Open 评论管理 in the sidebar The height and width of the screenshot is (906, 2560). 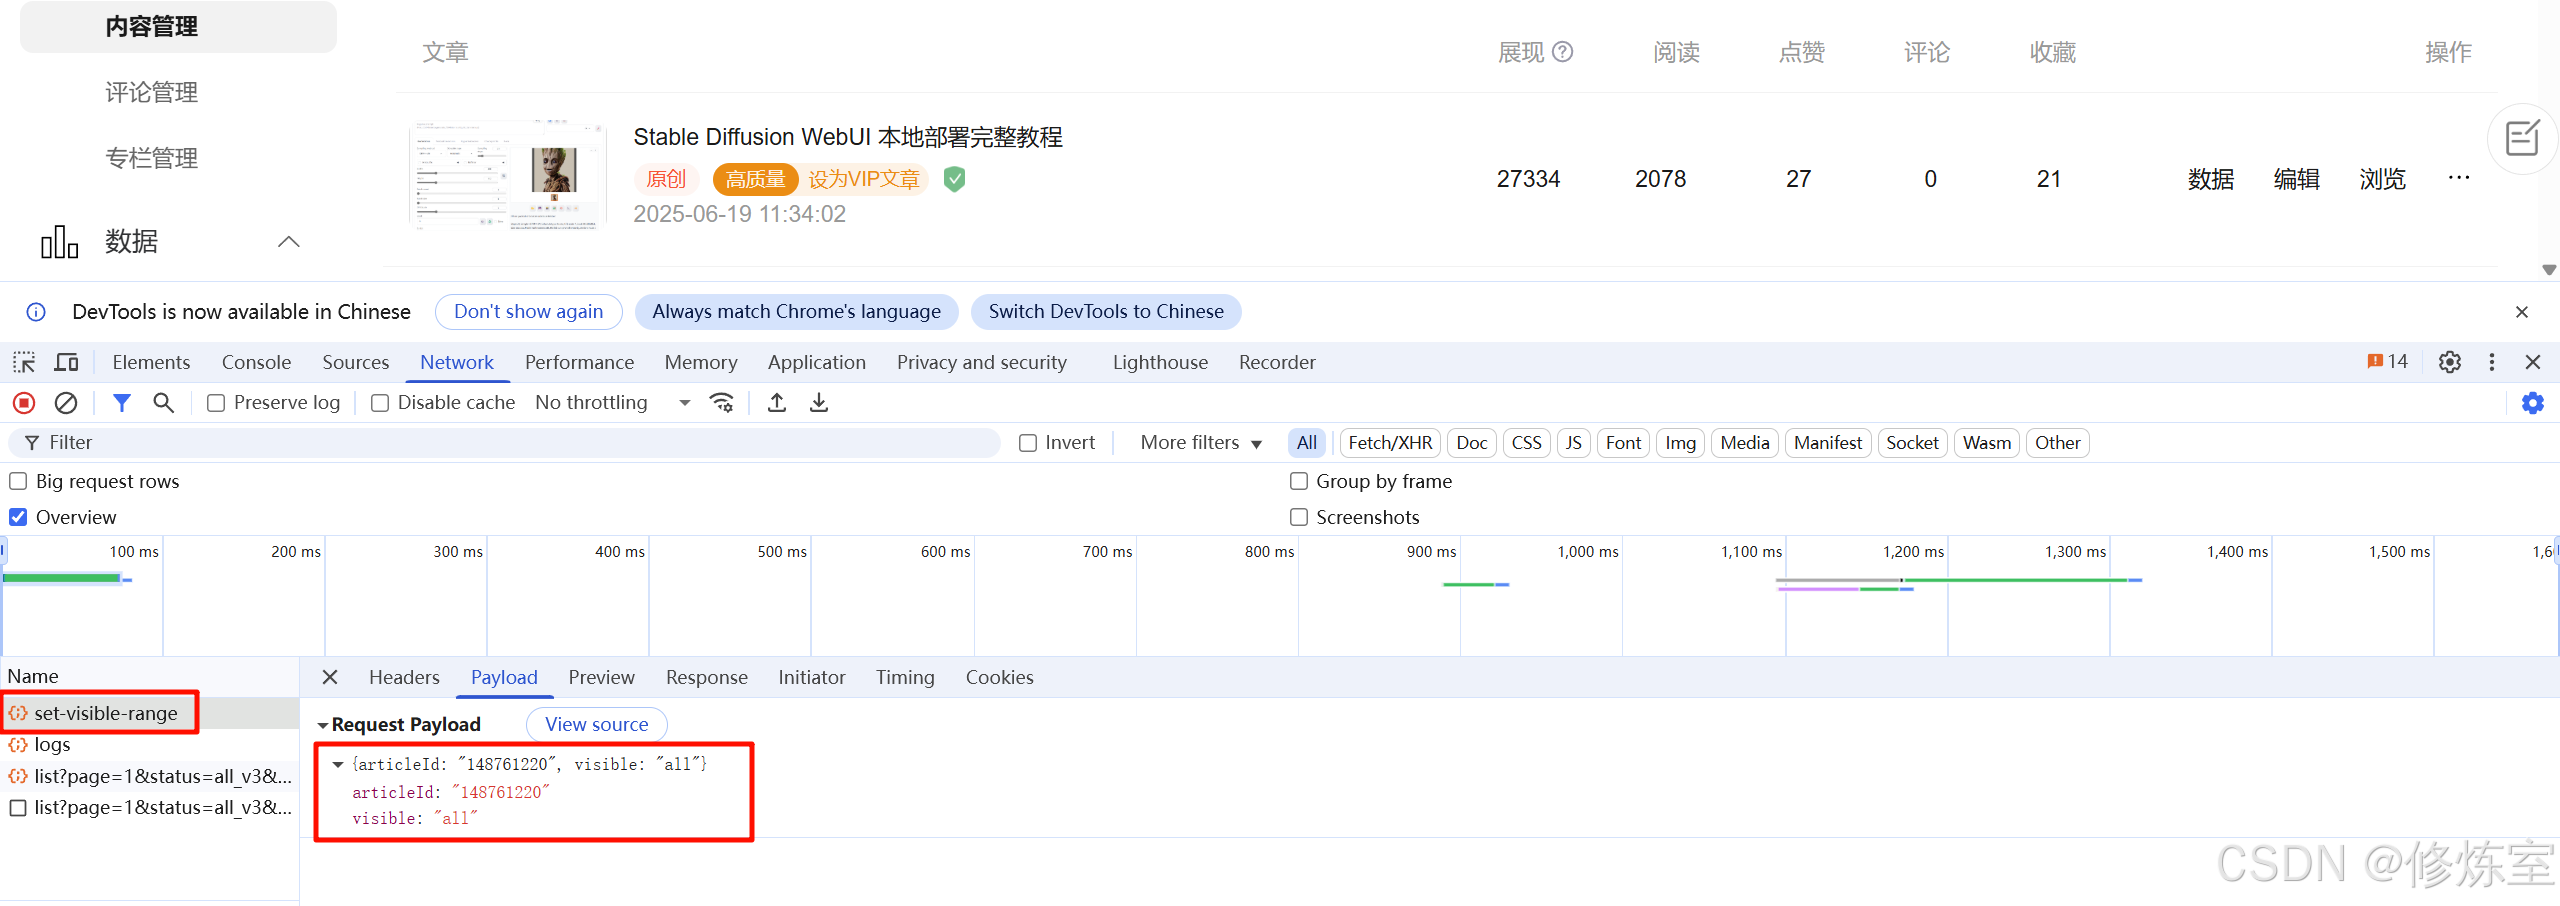pos(151,92)
